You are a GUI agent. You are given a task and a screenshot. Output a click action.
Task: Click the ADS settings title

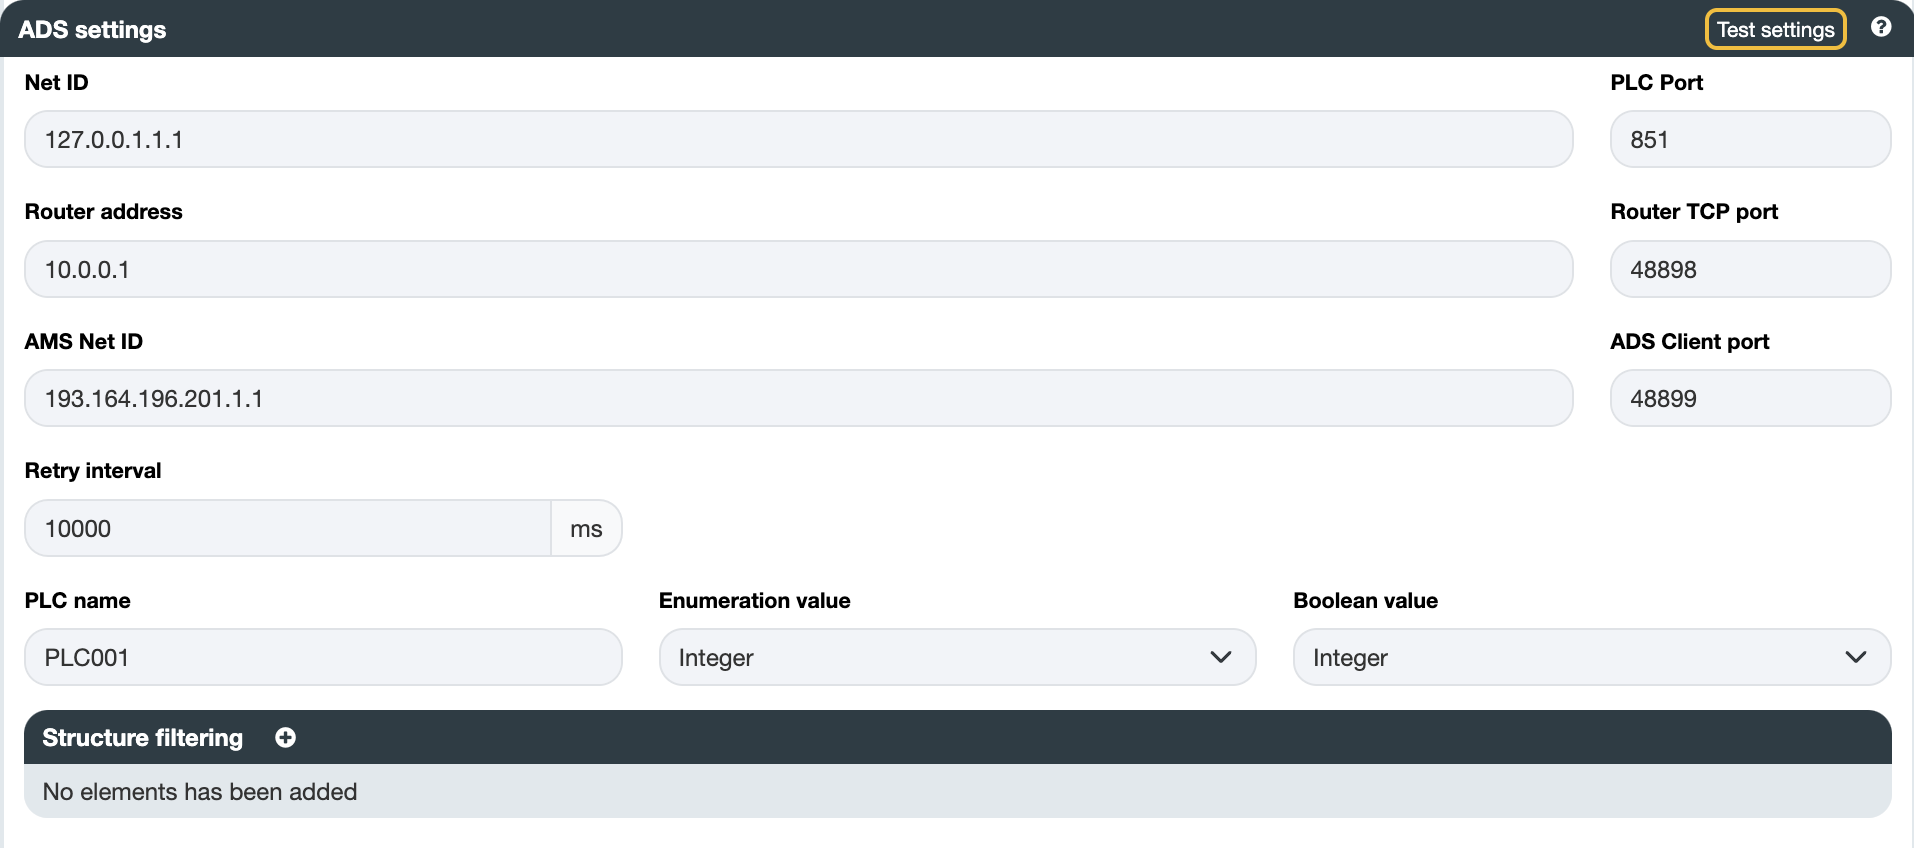92,30
